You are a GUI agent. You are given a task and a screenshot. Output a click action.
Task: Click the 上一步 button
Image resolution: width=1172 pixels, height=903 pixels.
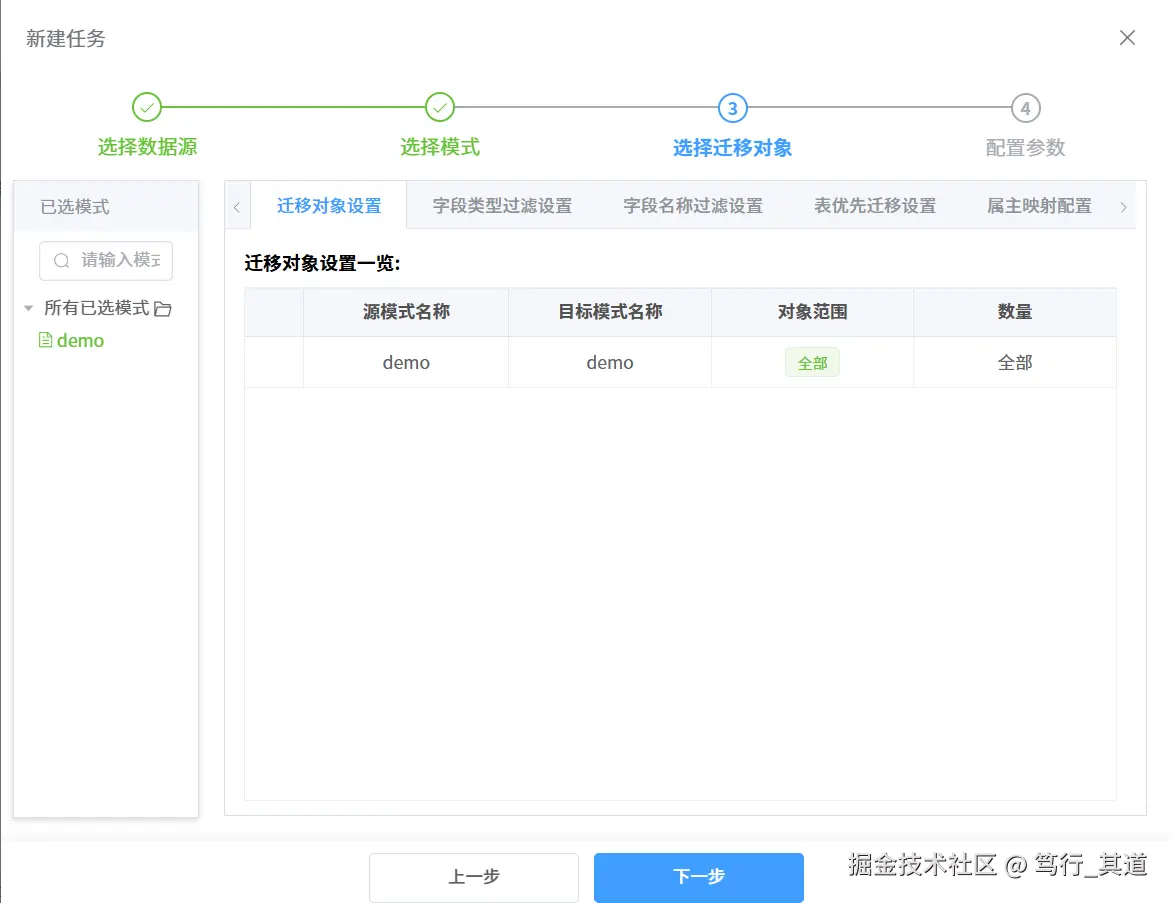coord(473,876)
